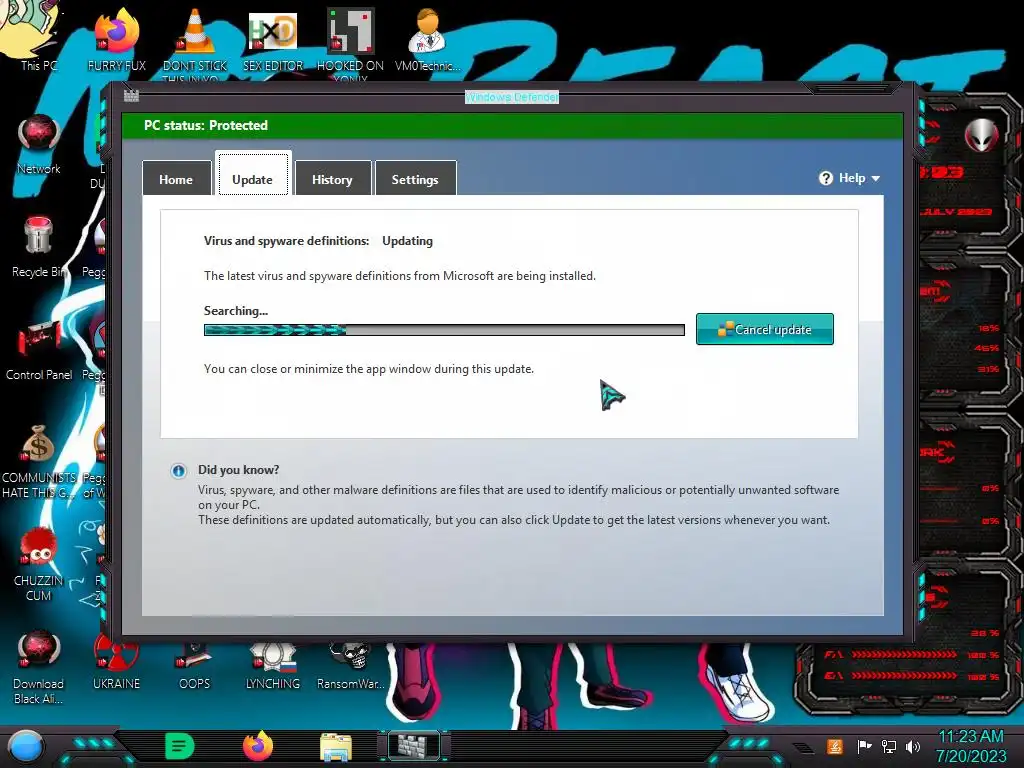Click the definitions update progress bar
The height and width of the screenshot is (768, 1024).
[x=444, y=330]
